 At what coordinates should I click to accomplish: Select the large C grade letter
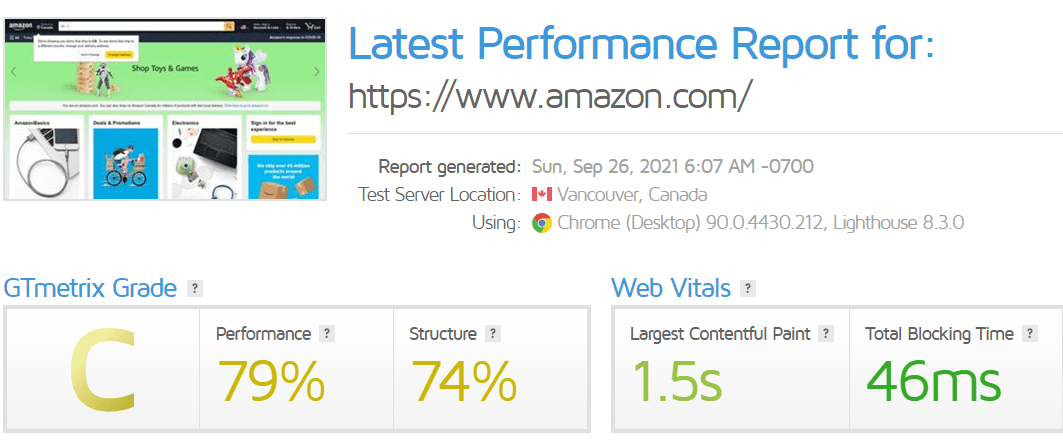pyautogui.click(x=101, y=372)
